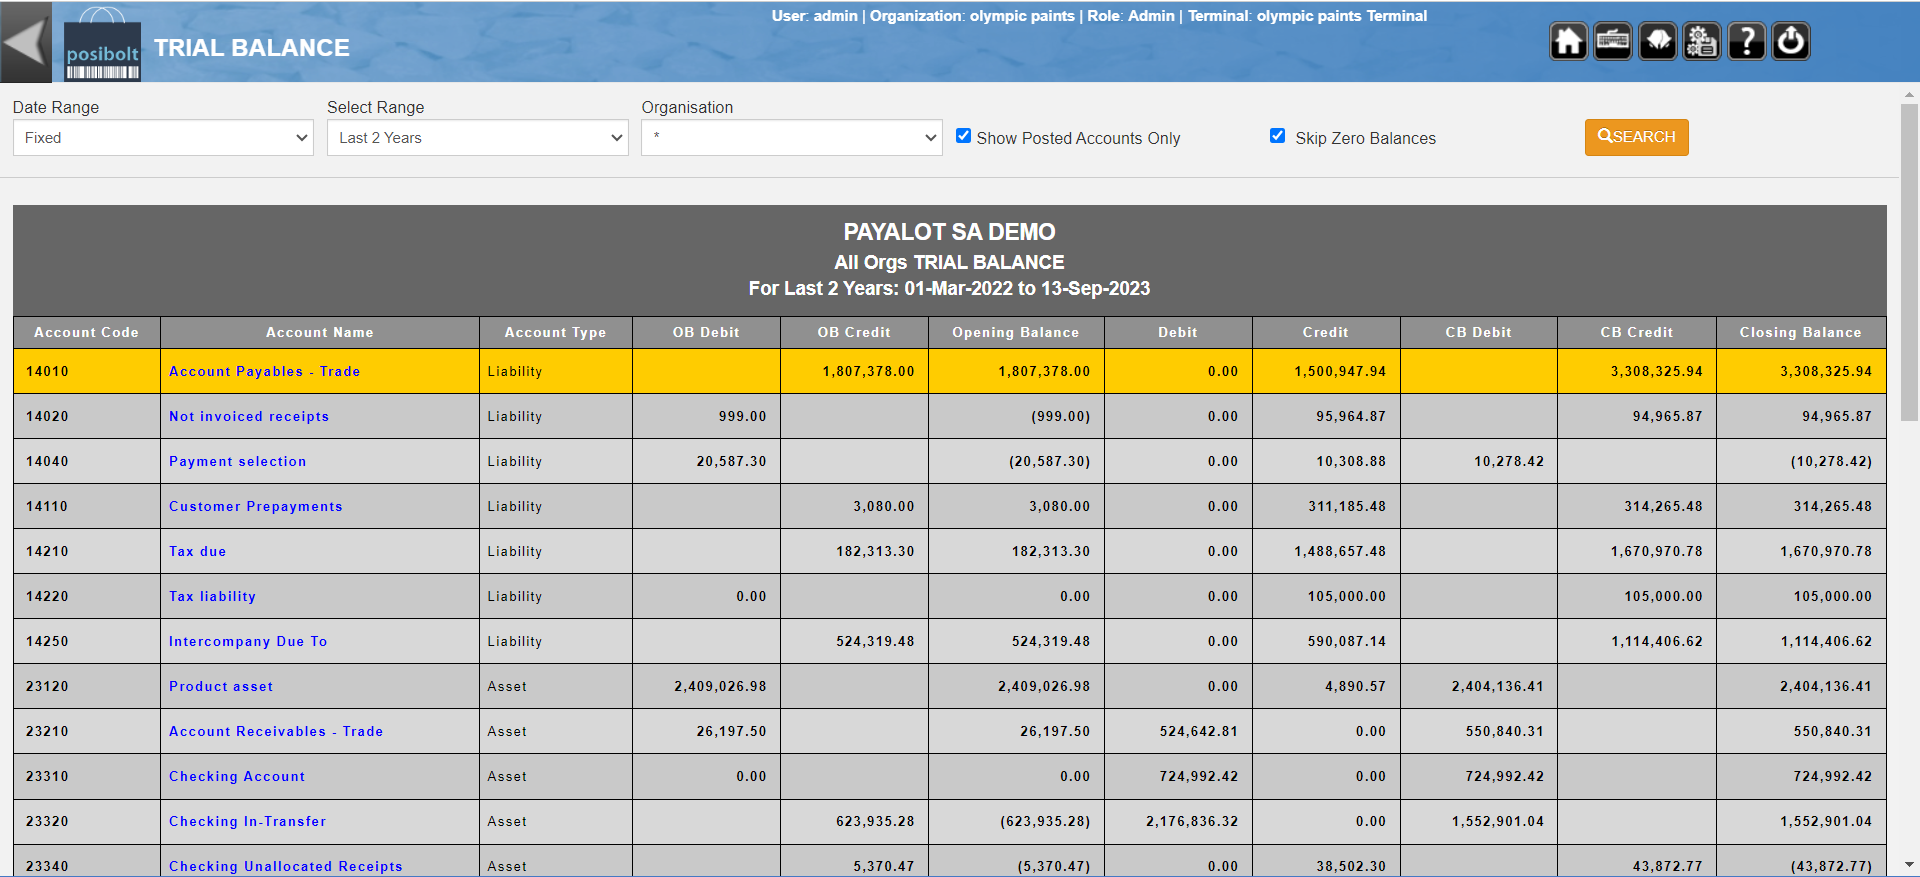Click the CB Debit column header
The width and height of the screenshot is (1920, 877).
(1479, 332)
